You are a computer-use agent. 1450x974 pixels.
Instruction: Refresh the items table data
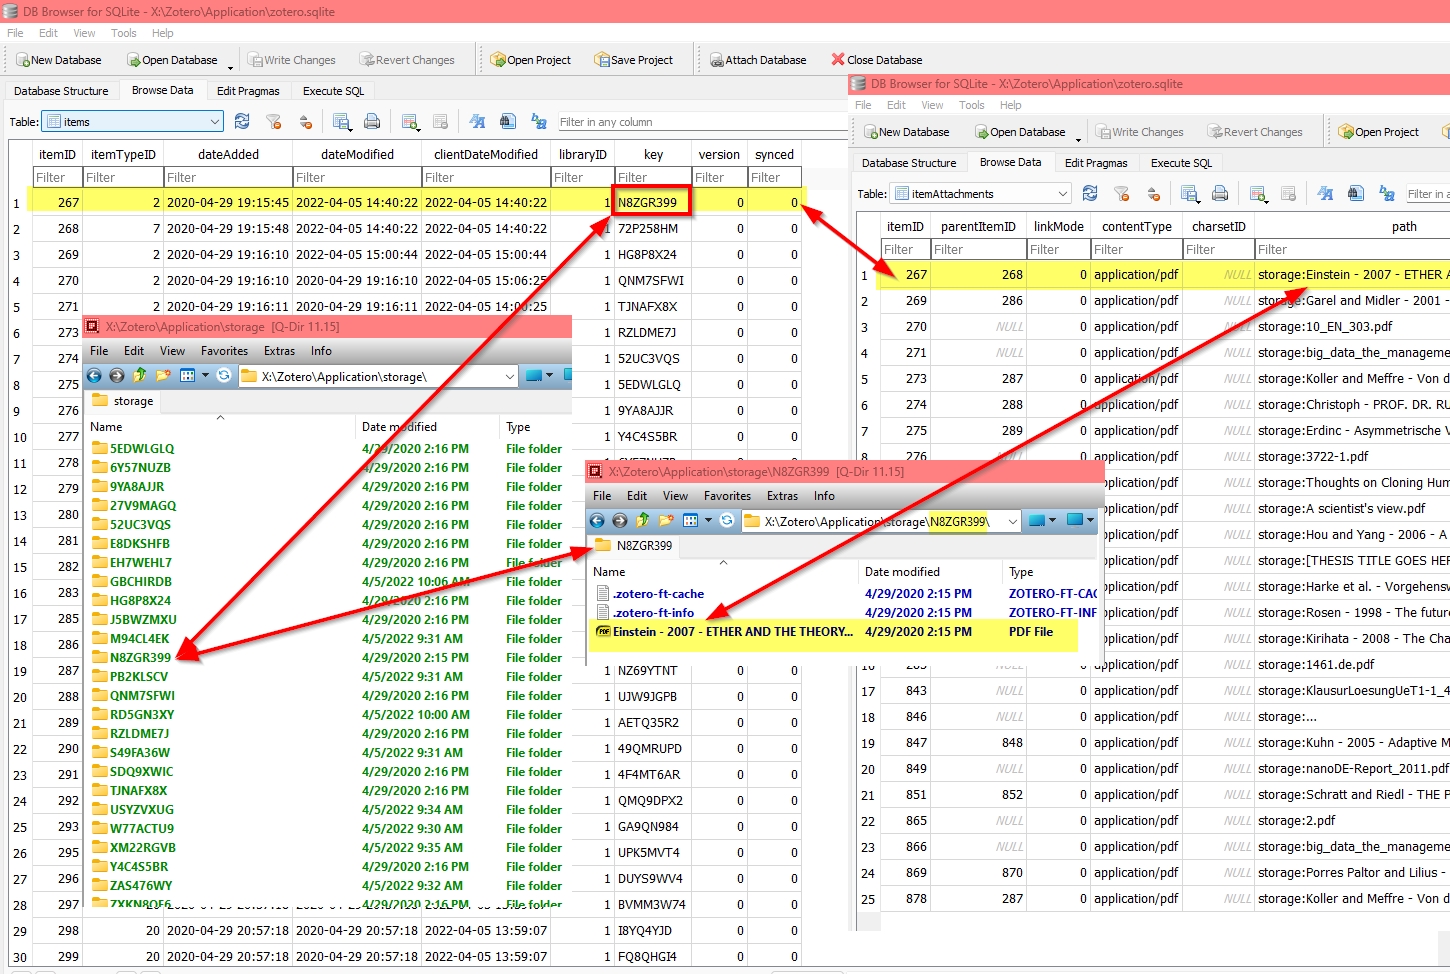[242, 122]
